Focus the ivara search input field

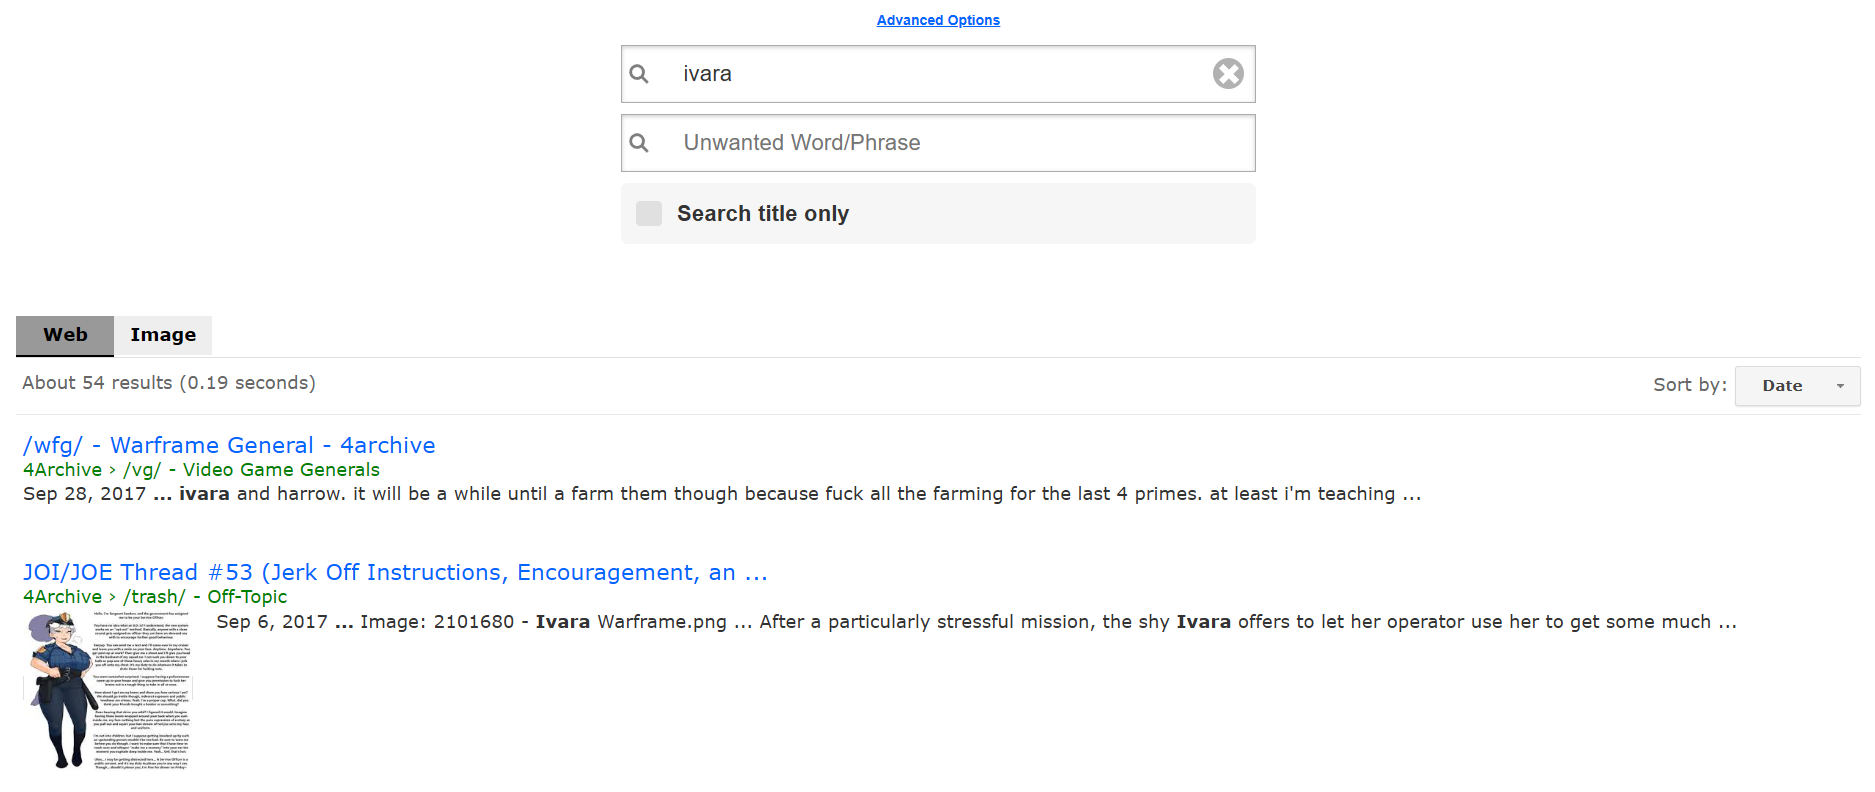click(930, 74)
